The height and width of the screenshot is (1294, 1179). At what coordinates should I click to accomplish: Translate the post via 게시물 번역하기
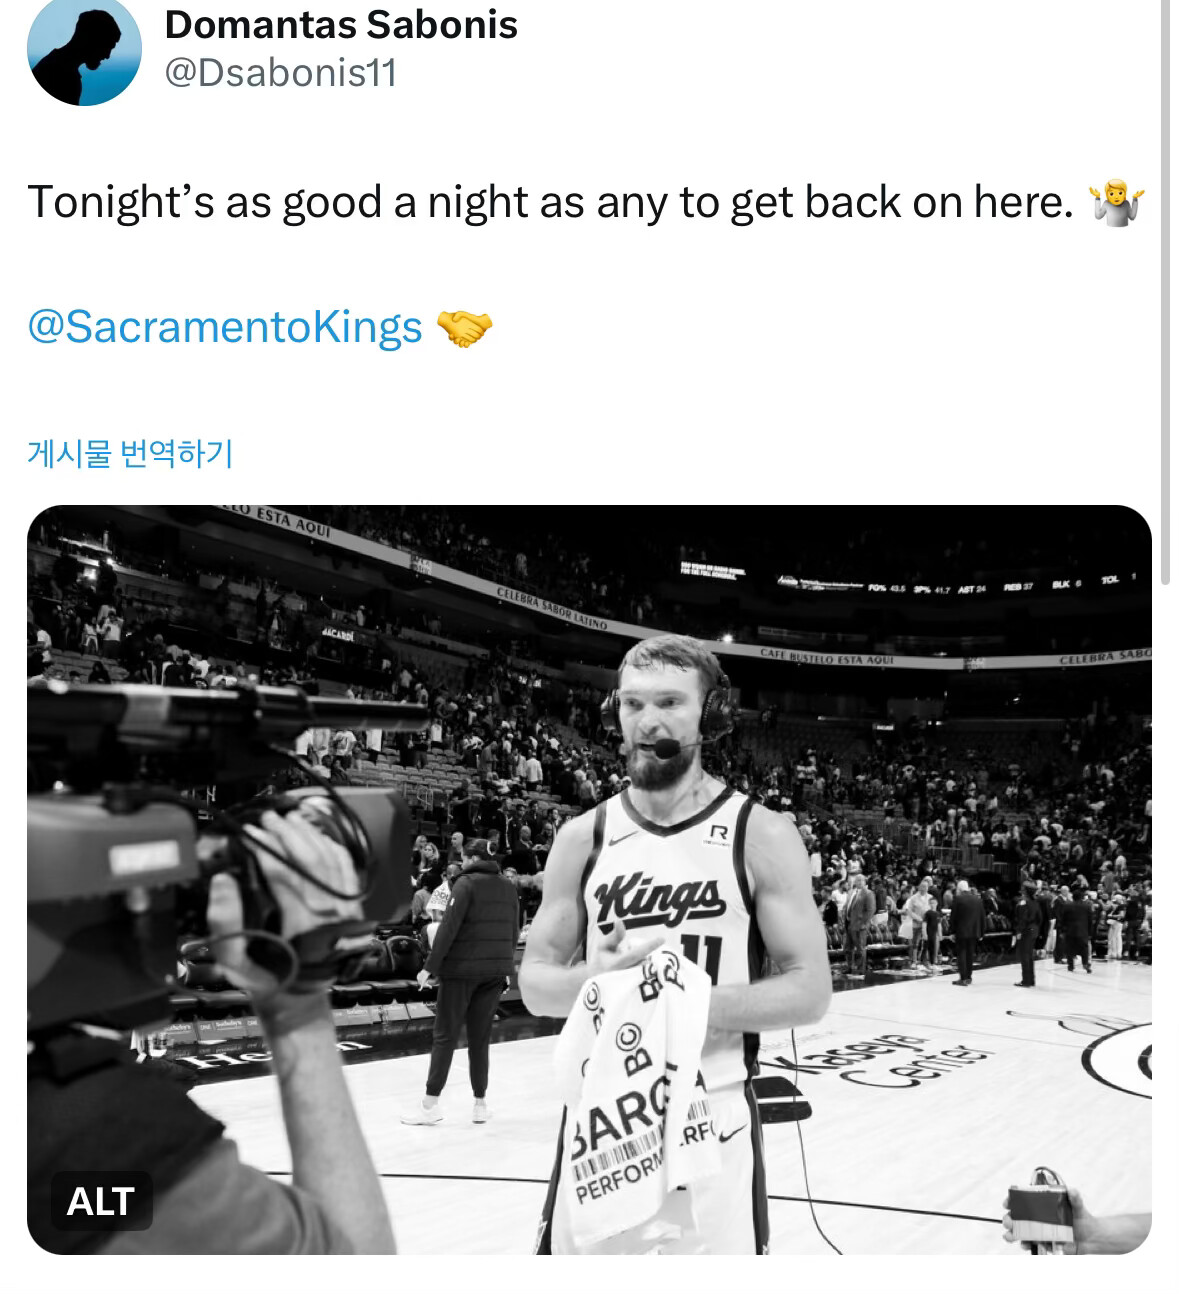130,454
